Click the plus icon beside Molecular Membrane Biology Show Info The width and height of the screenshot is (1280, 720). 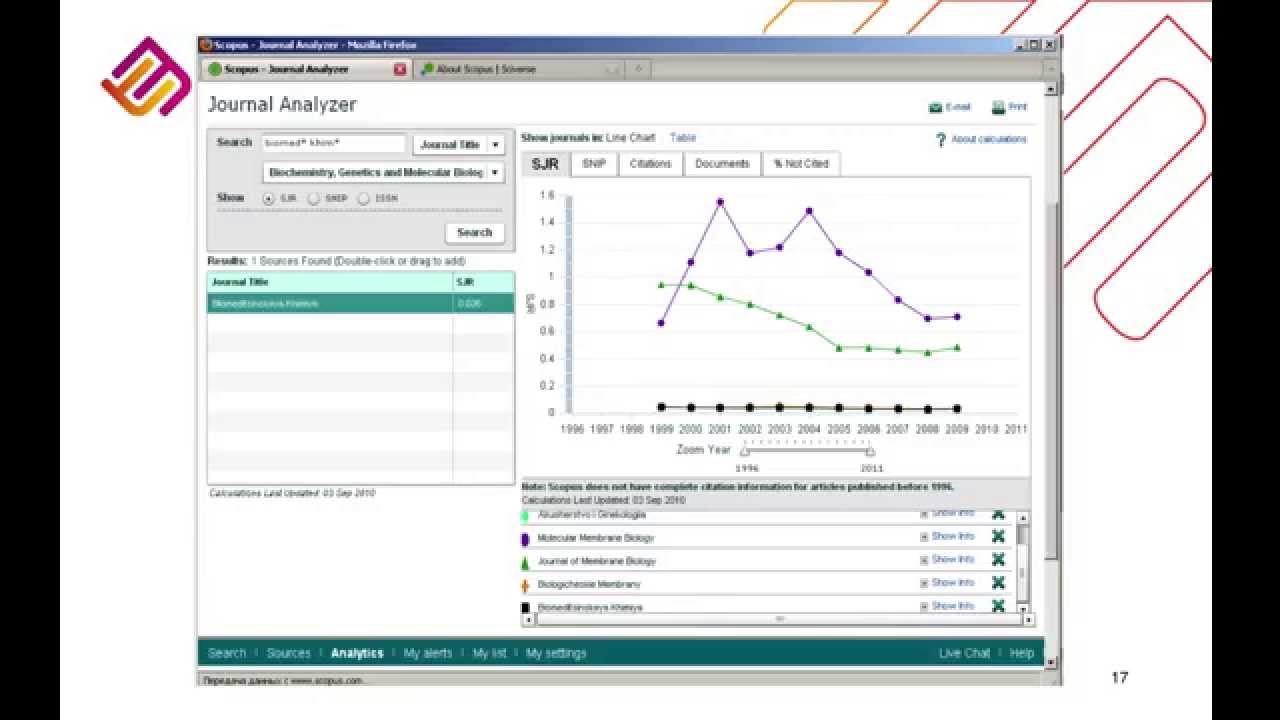coord(924,537)
